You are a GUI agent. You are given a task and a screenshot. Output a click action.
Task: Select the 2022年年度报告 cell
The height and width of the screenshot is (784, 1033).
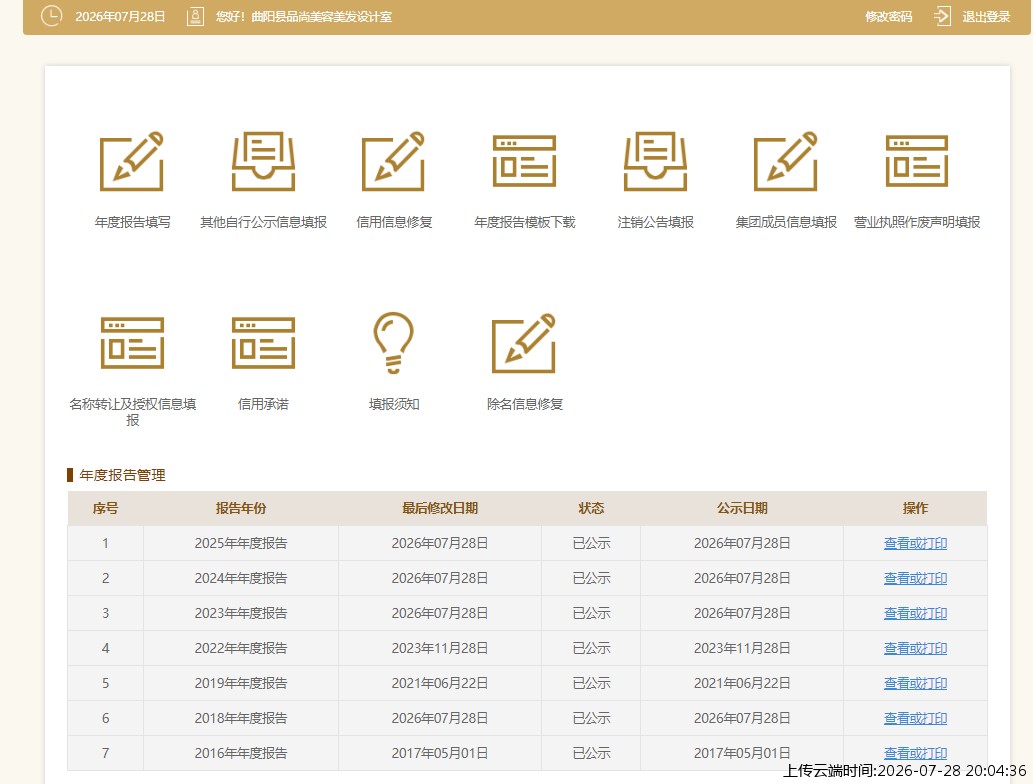(241, 648)
